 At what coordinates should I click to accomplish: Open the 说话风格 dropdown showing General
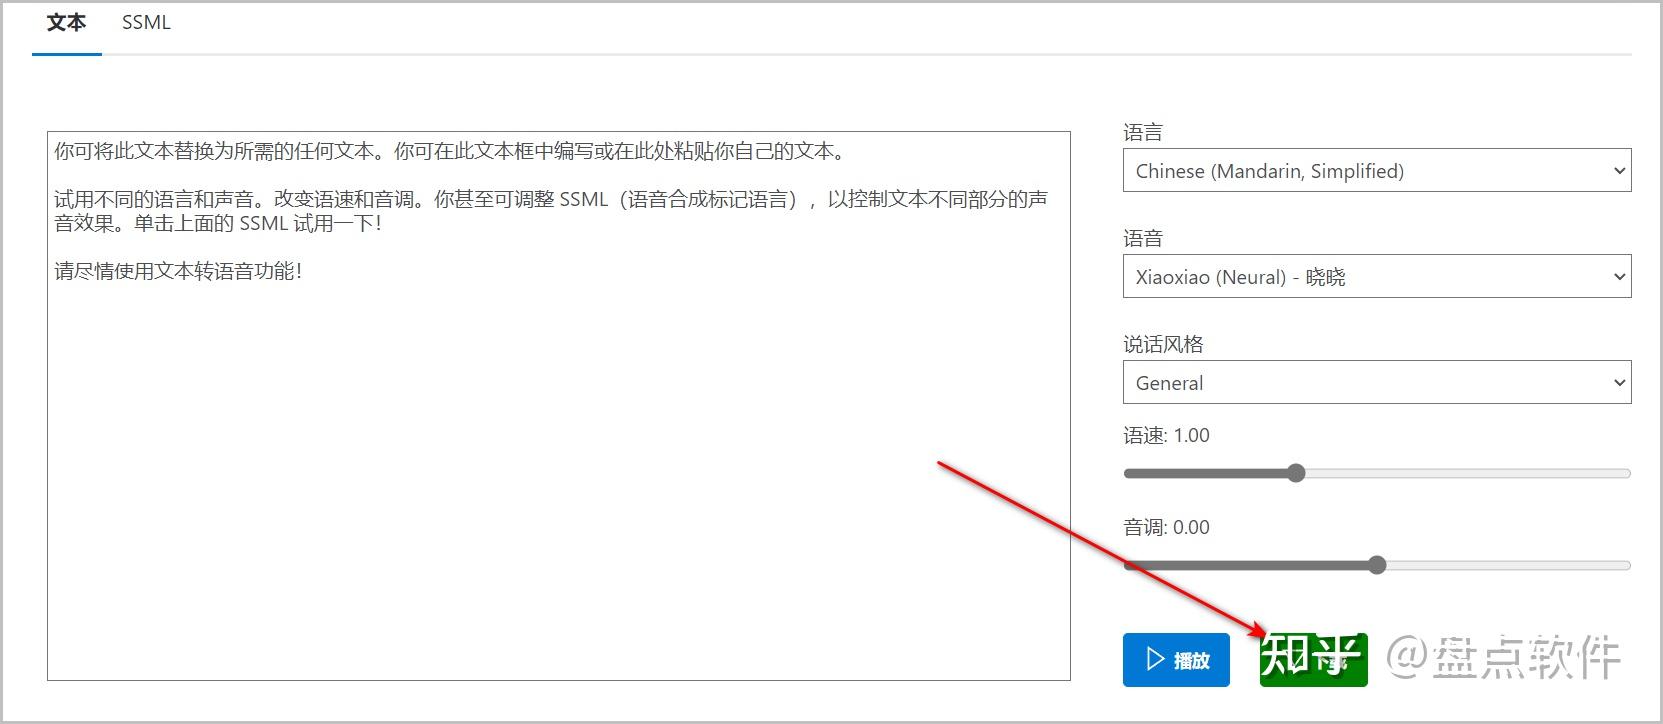pyautogui.click(x=1377, y=383)
